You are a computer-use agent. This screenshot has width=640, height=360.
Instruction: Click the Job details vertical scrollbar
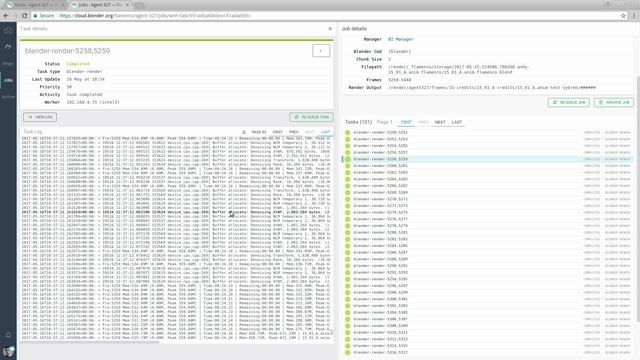coord(638,199)
